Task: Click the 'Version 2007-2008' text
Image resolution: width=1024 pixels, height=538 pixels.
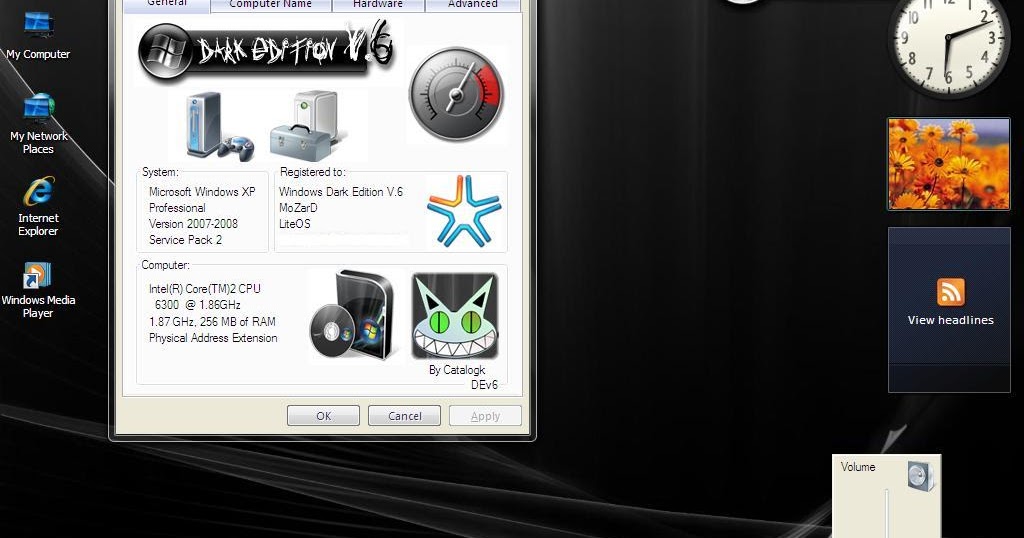Action: click(x=193, y=224)
